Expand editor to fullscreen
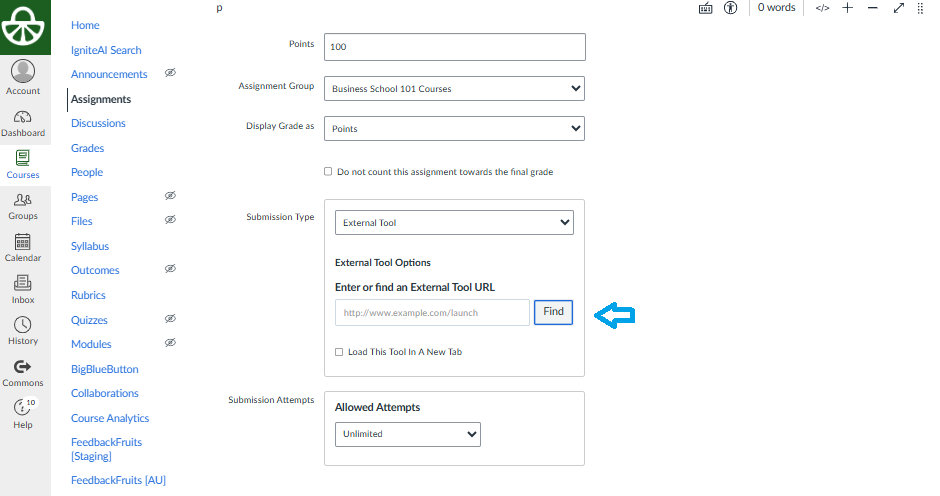This screenshot has width=940, height=496. click(898, 8)
